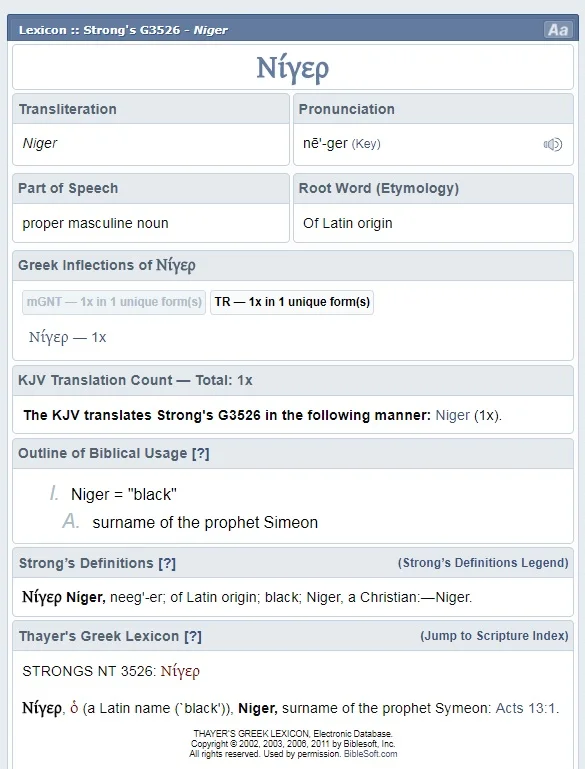The height and width of the screenshot is (769, 585).
Task: Click the red Νίγερ in STRONGS NT 3526
Action: pyautogui.click(x=180, y=671)
